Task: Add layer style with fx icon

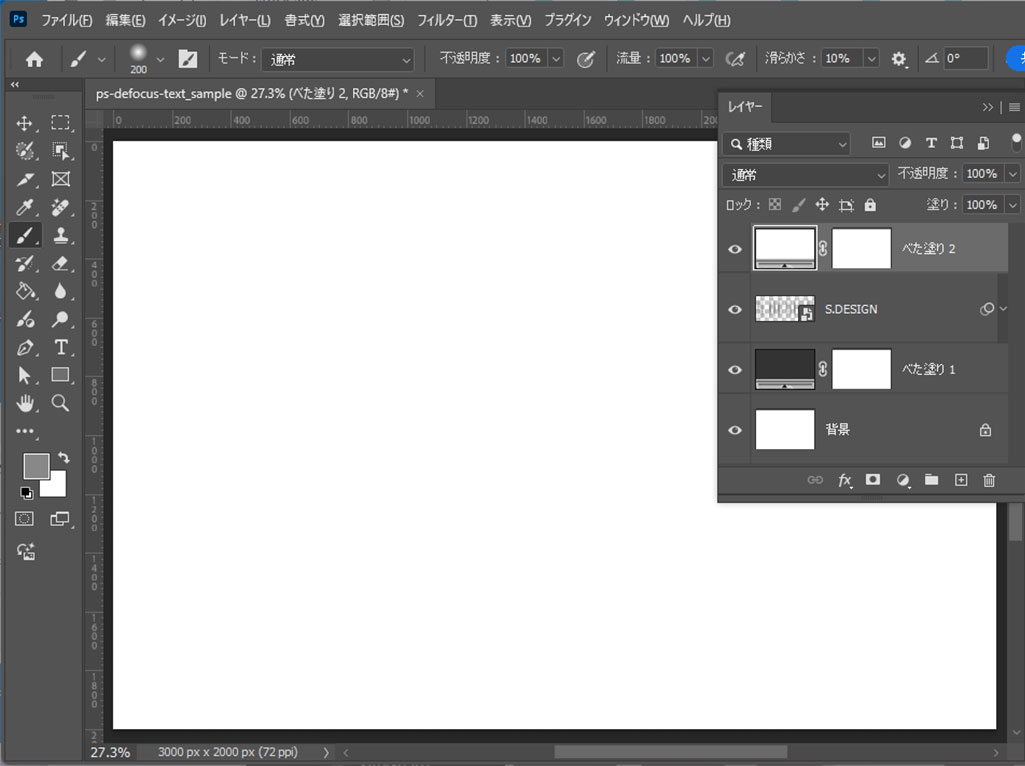Action: [845, 480]
